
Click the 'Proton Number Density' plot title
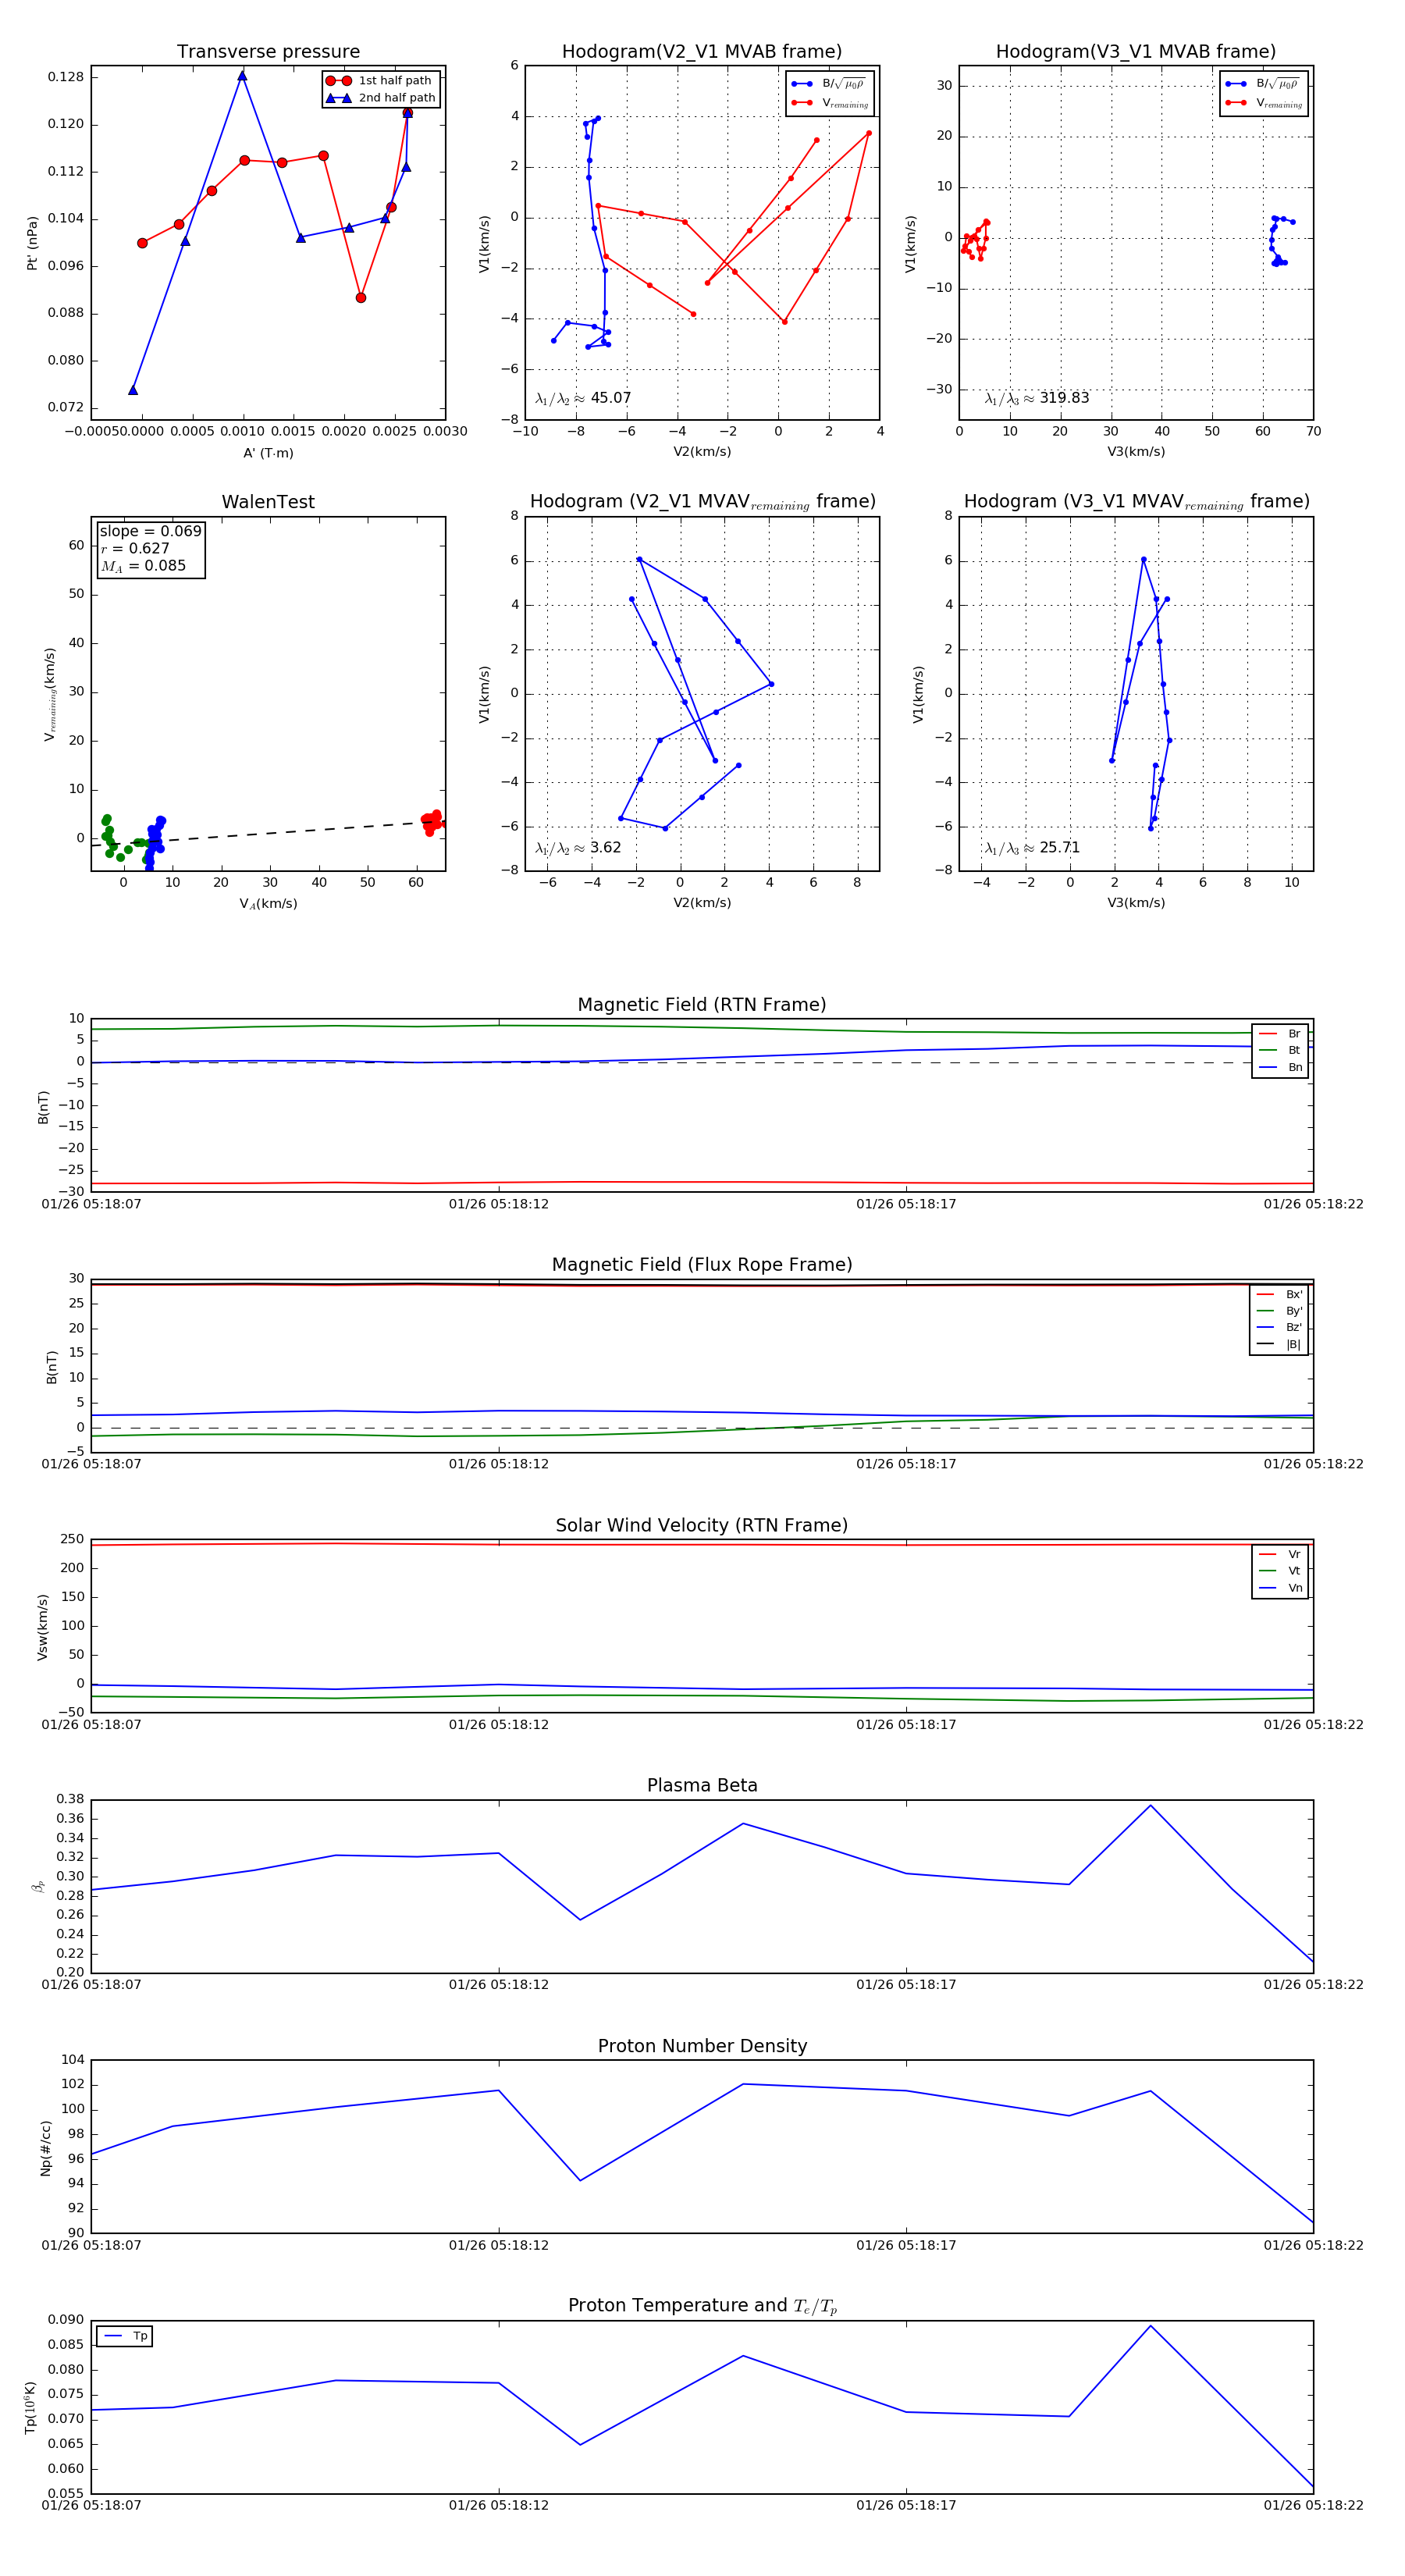tap(702, 2046)
